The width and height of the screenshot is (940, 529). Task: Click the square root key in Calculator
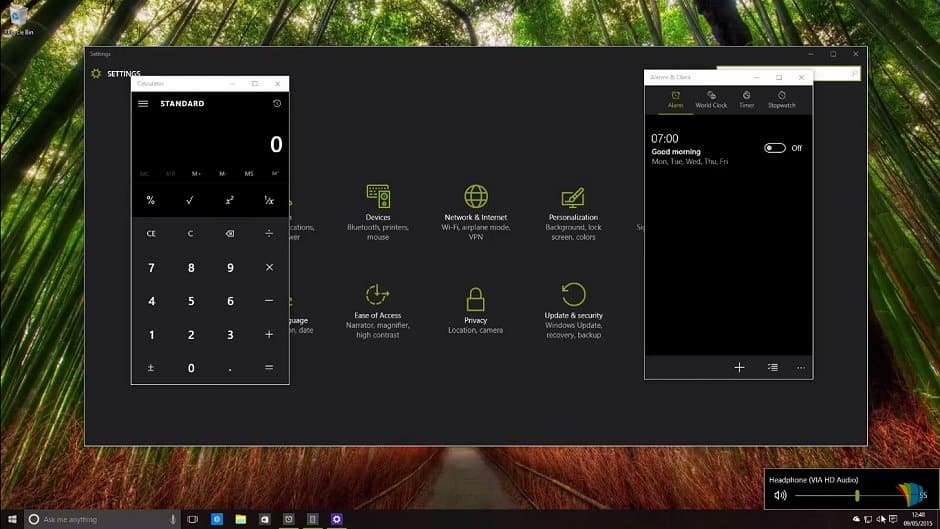pyautogui.click(x=190, y=200)
